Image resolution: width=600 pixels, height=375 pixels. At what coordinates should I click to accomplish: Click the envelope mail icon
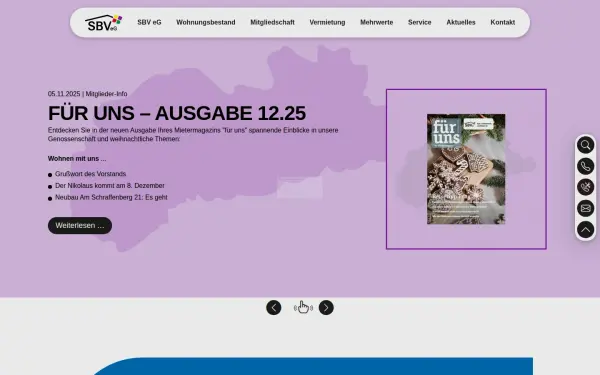(585, 208)
